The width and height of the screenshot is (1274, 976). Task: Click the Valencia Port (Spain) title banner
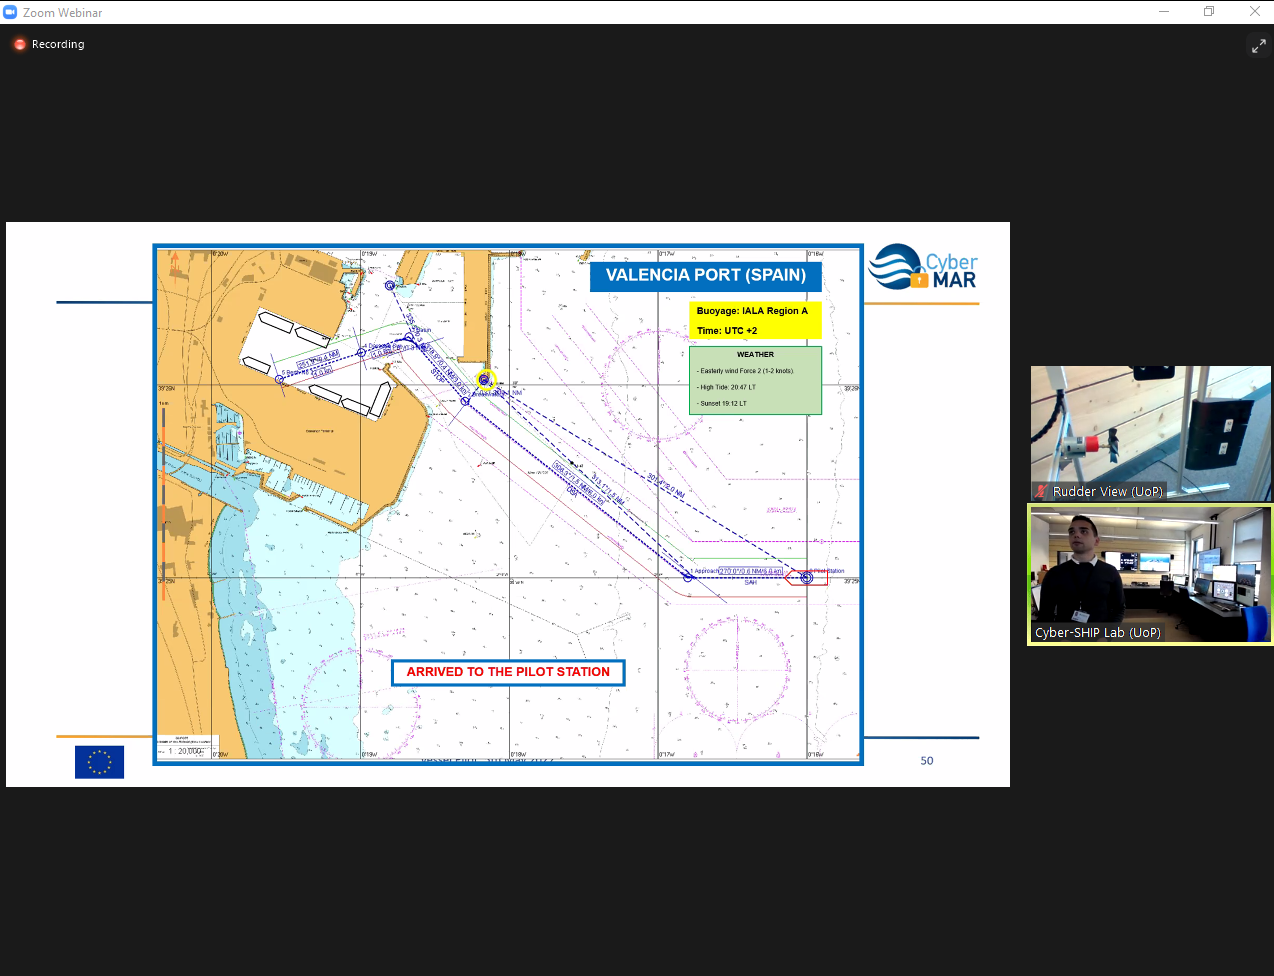coord(705,275)
